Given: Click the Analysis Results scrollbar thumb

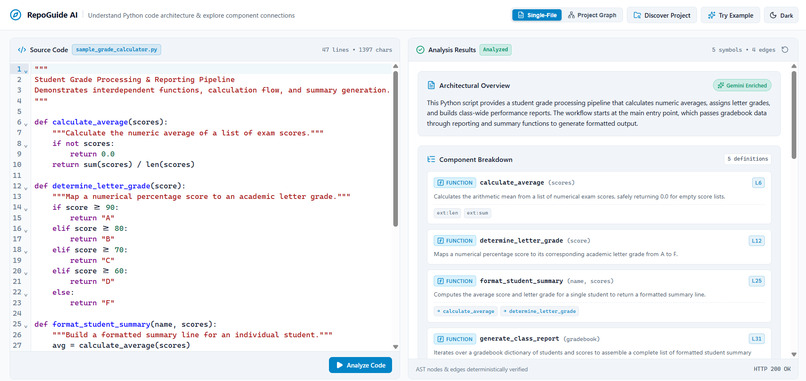Looking at the screenshot, I should pyautogui.click(x=794, y=114).
